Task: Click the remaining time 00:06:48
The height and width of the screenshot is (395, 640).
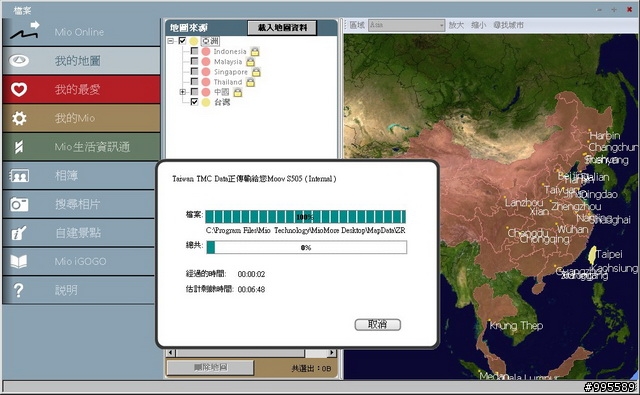Action: click(251, 289)
